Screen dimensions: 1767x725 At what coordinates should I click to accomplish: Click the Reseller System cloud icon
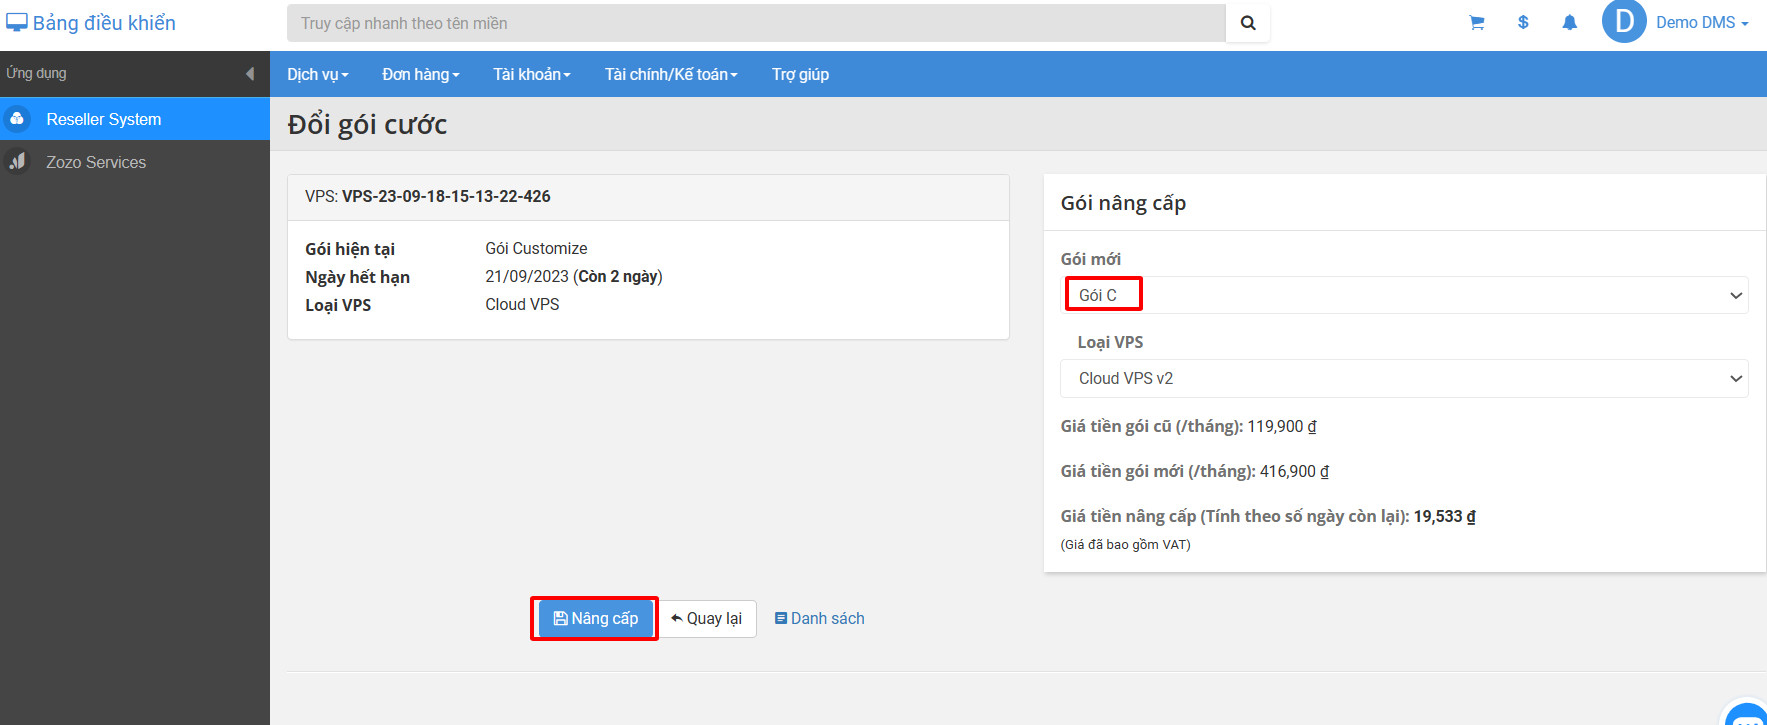click(17, 119)
